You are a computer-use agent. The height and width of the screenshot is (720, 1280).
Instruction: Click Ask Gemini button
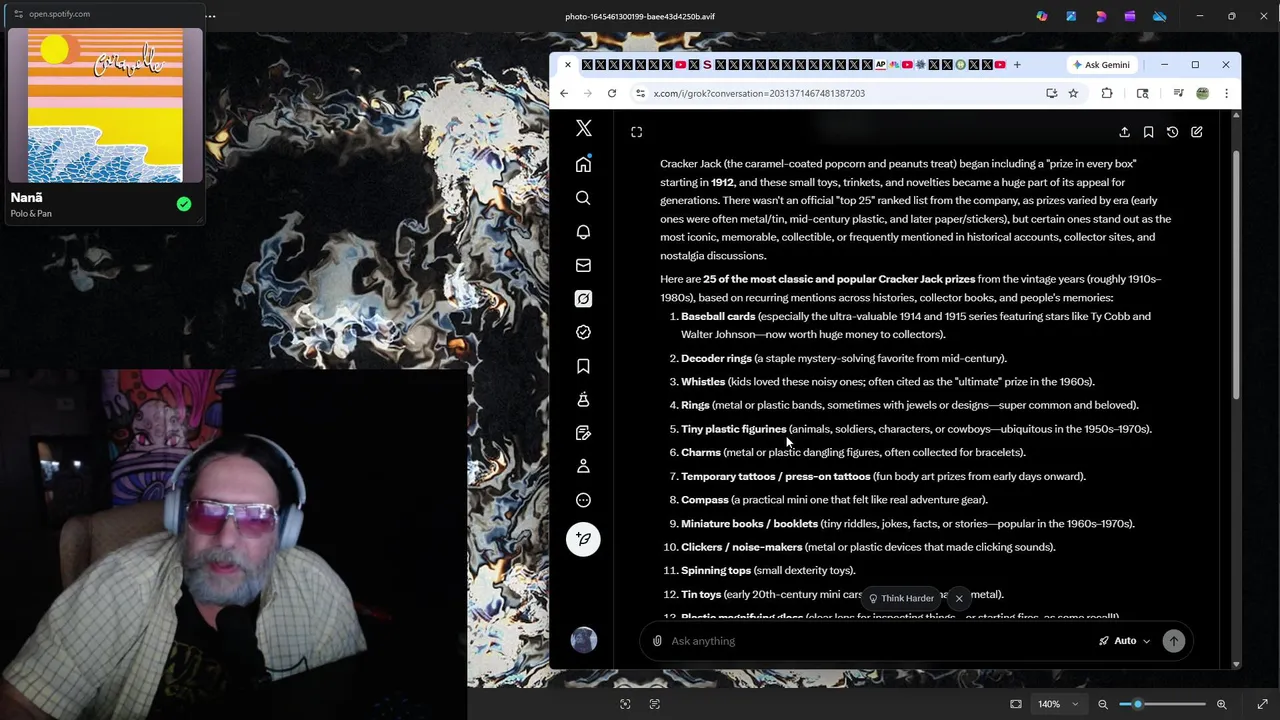click(x=1101, y=65)
